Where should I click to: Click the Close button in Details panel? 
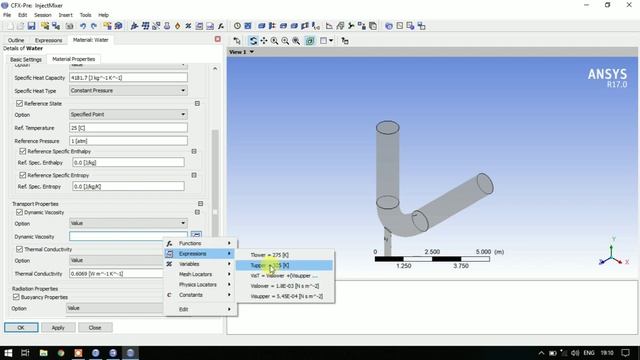pyautogui.click(x=95, y=327)
